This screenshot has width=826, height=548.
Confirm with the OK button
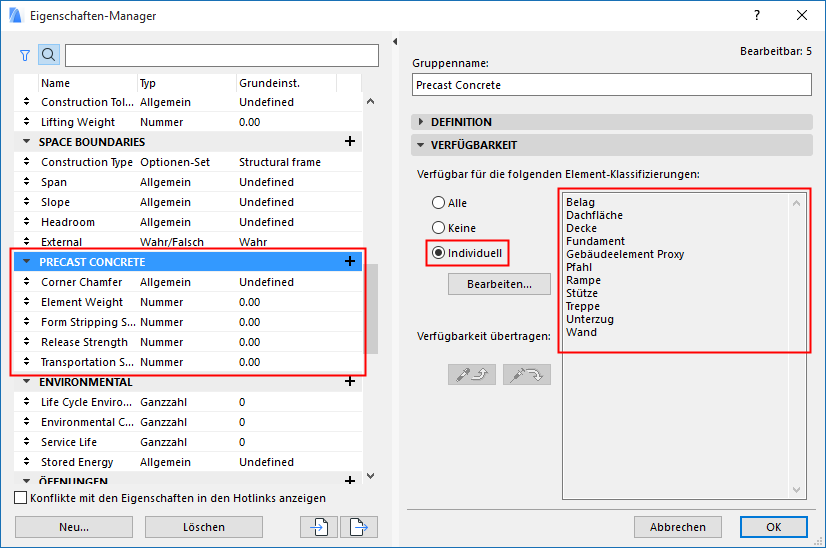point(773,527)
